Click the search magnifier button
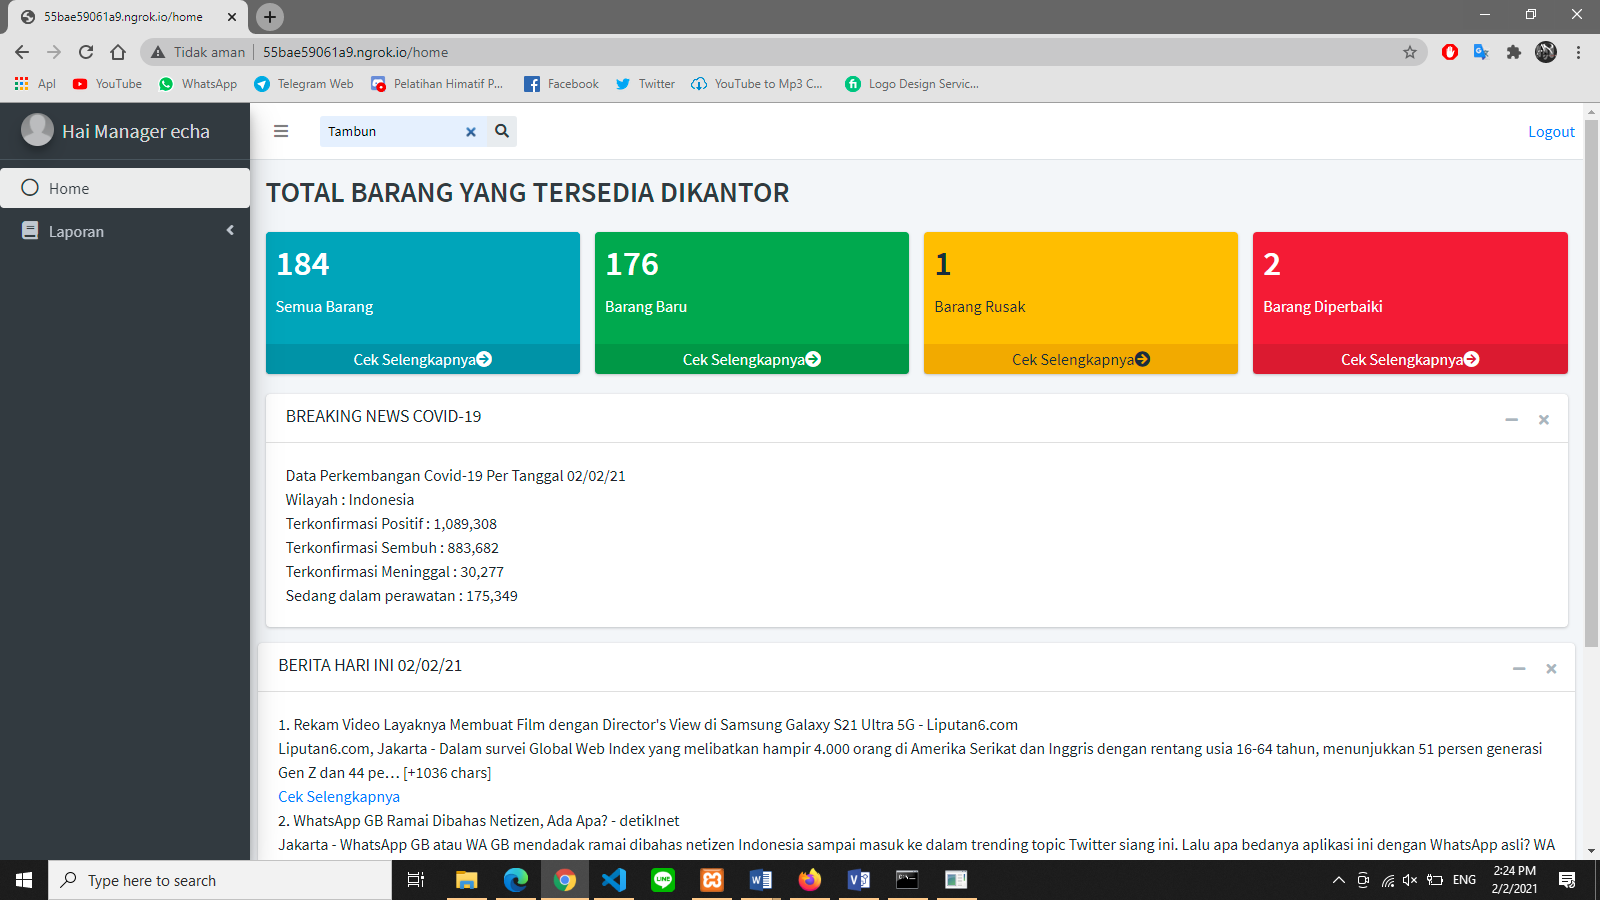Viewport: 1600px width, 900px height. (x=502, y=131)
